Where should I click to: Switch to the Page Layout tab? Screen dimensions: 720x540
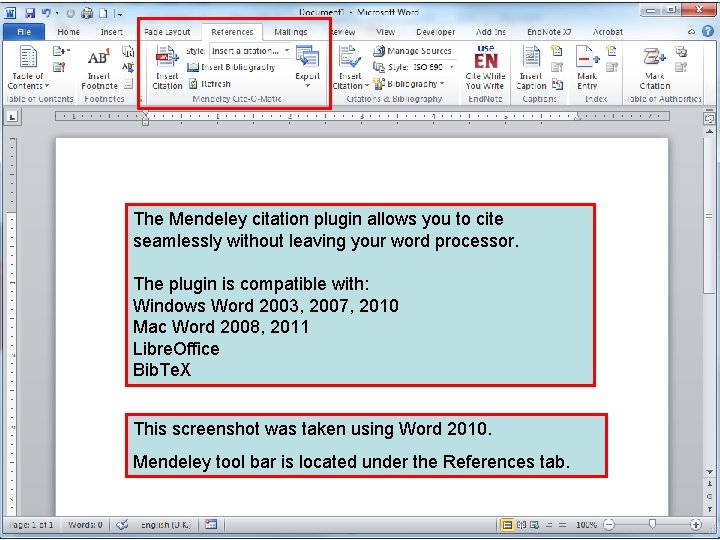click(x=167, y=32)
